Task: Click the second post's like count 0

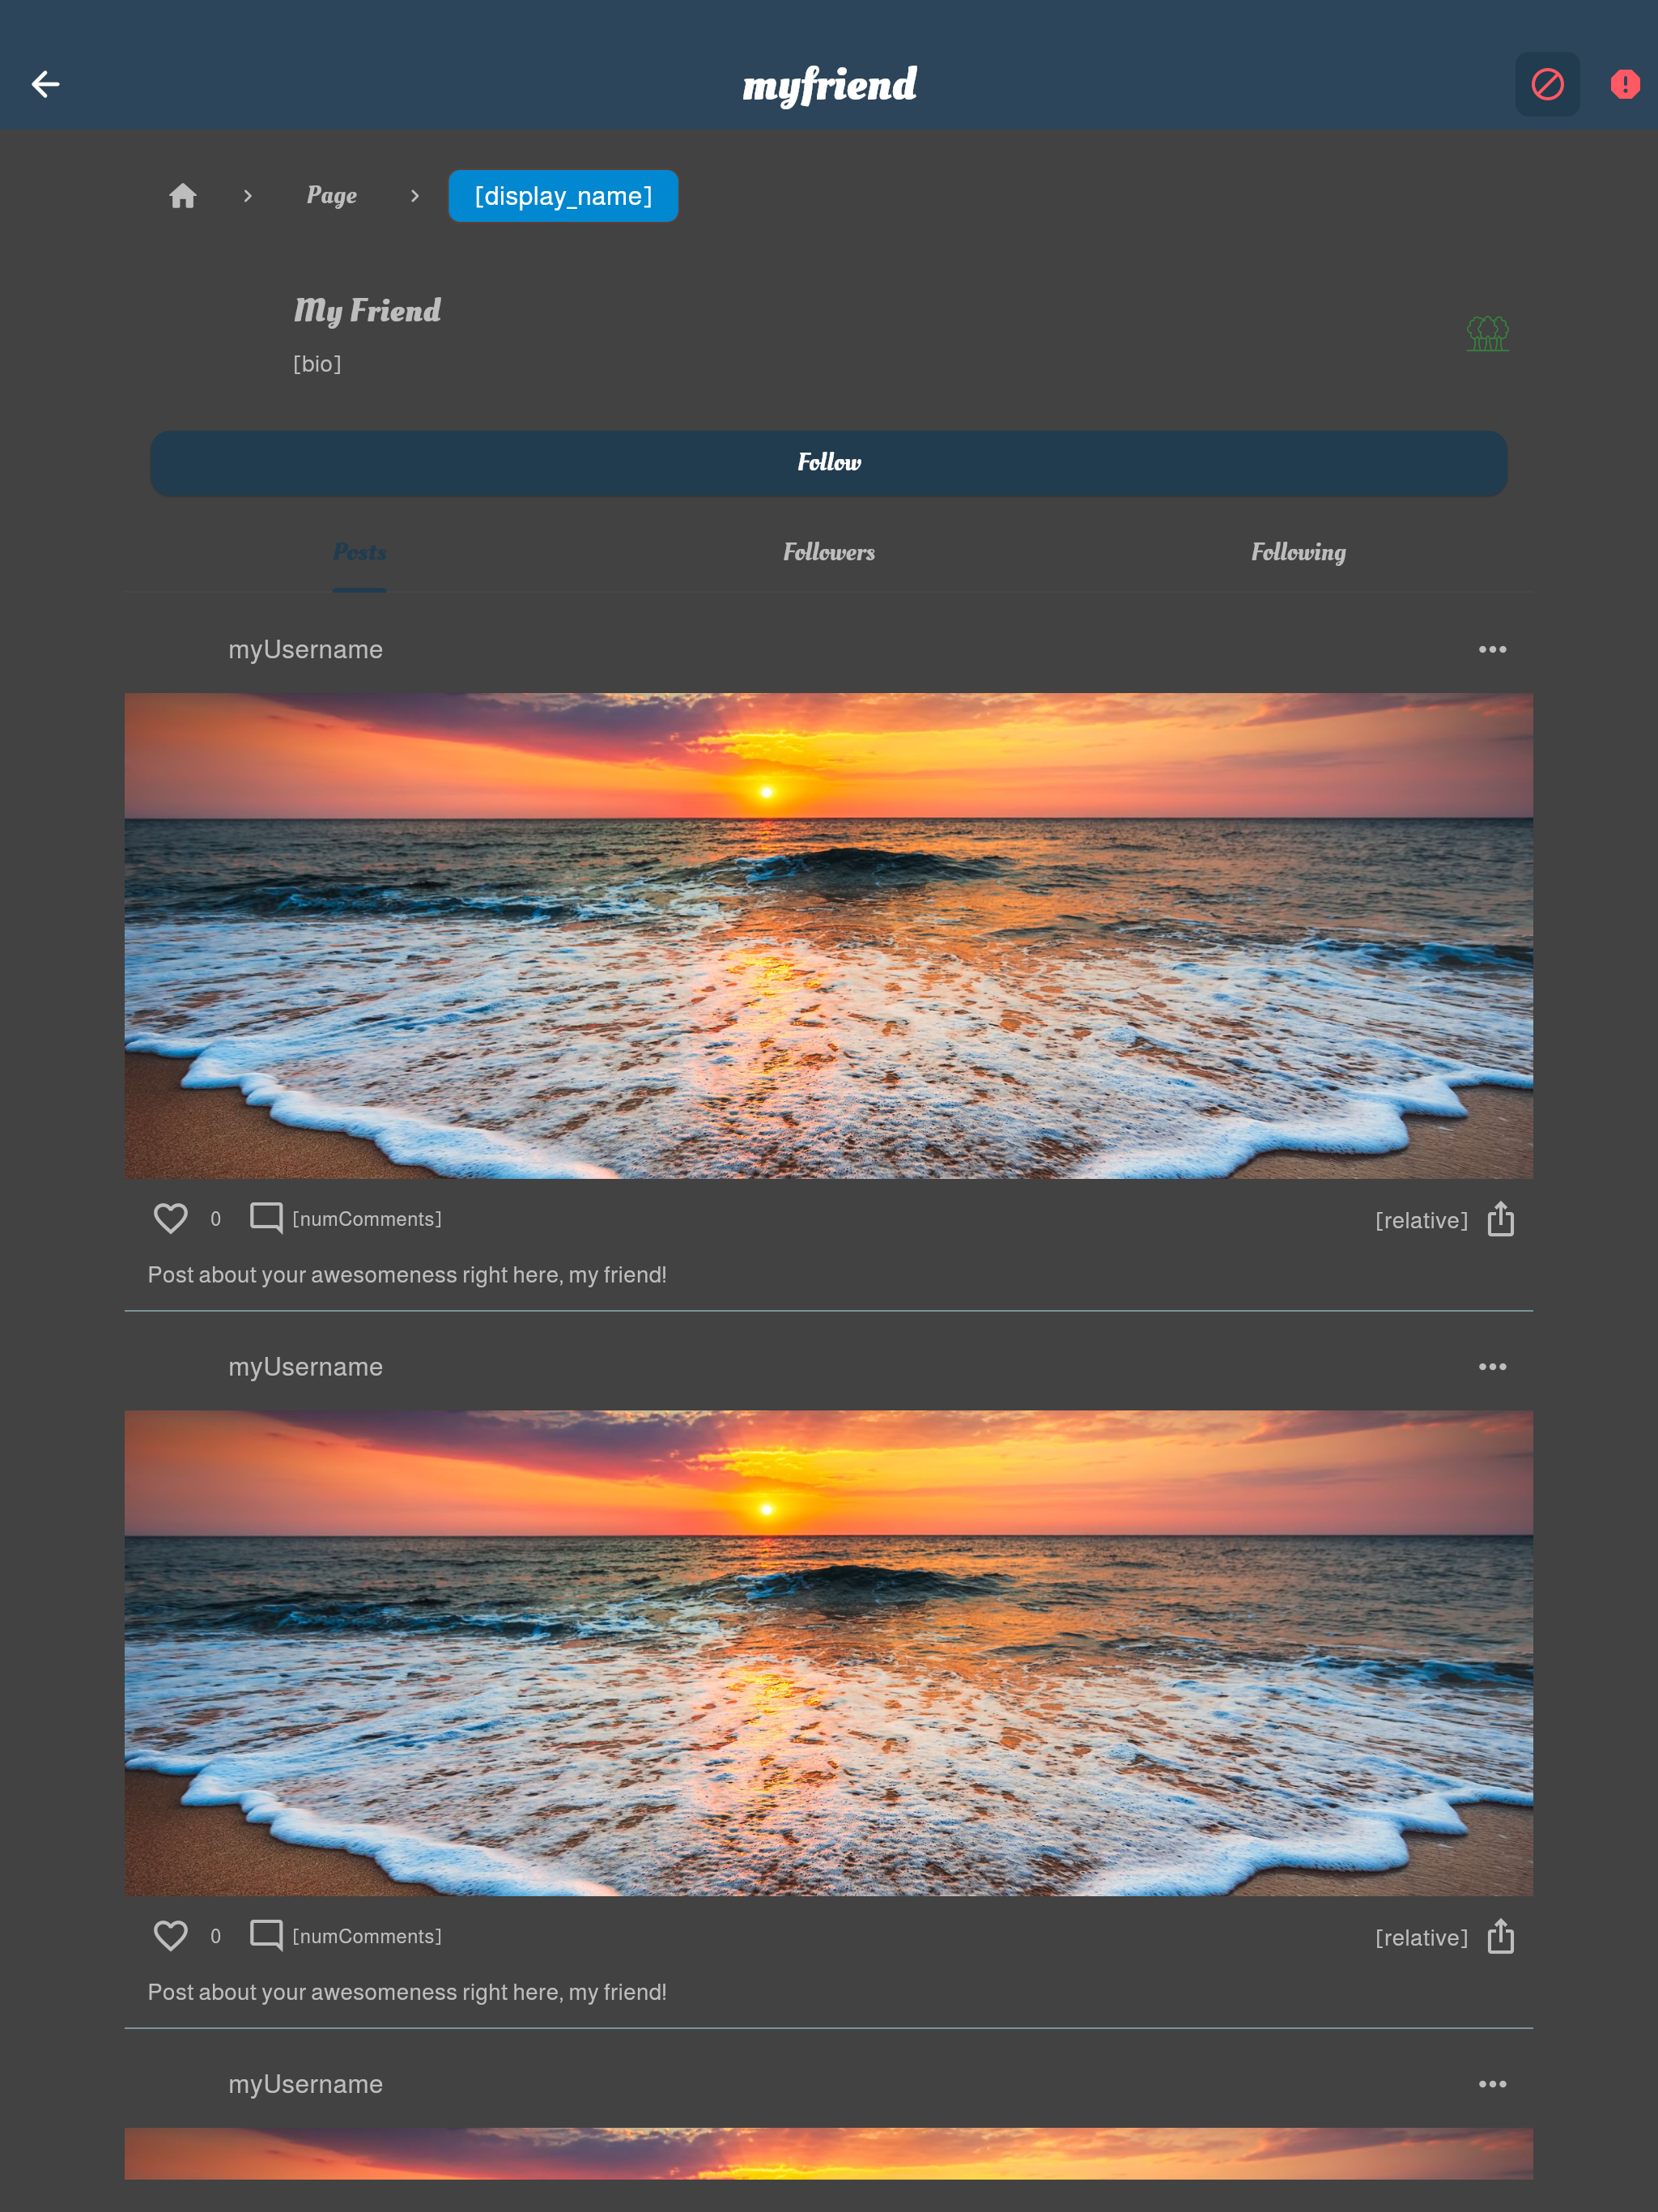Action: pos(215,1936)
